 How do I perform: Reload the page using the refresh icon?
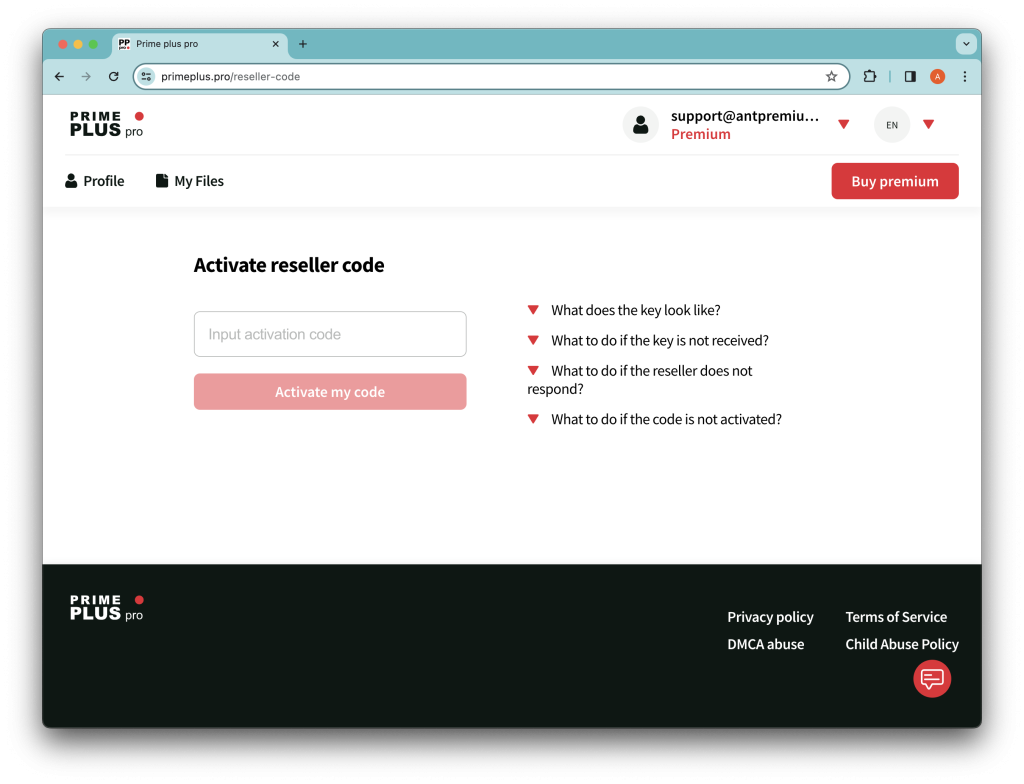click(114, 76)
